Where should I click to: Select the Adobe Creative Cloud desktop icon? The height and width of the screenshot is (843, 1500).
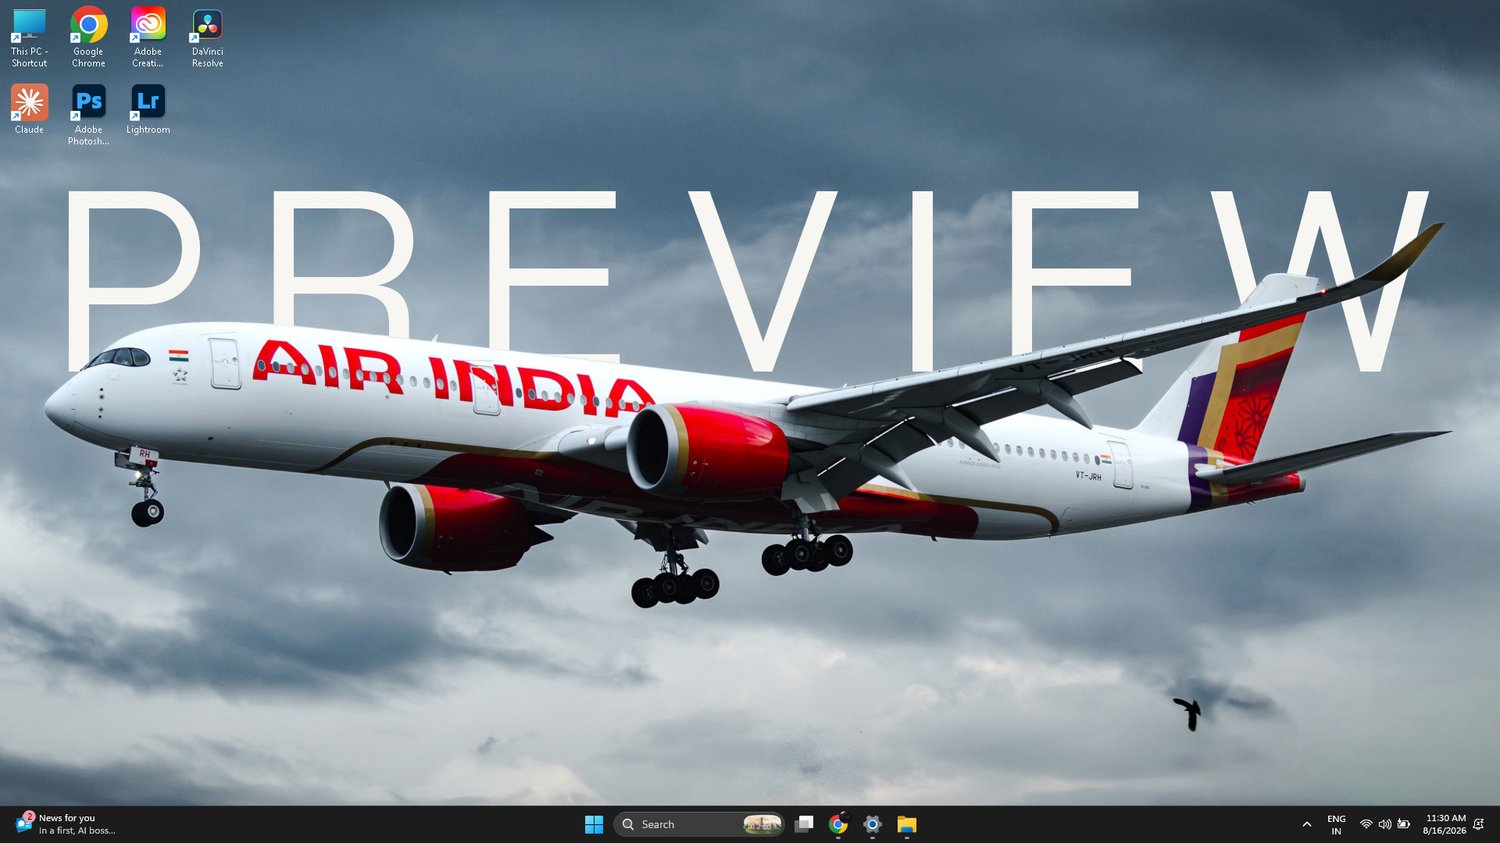pos(148,38)
